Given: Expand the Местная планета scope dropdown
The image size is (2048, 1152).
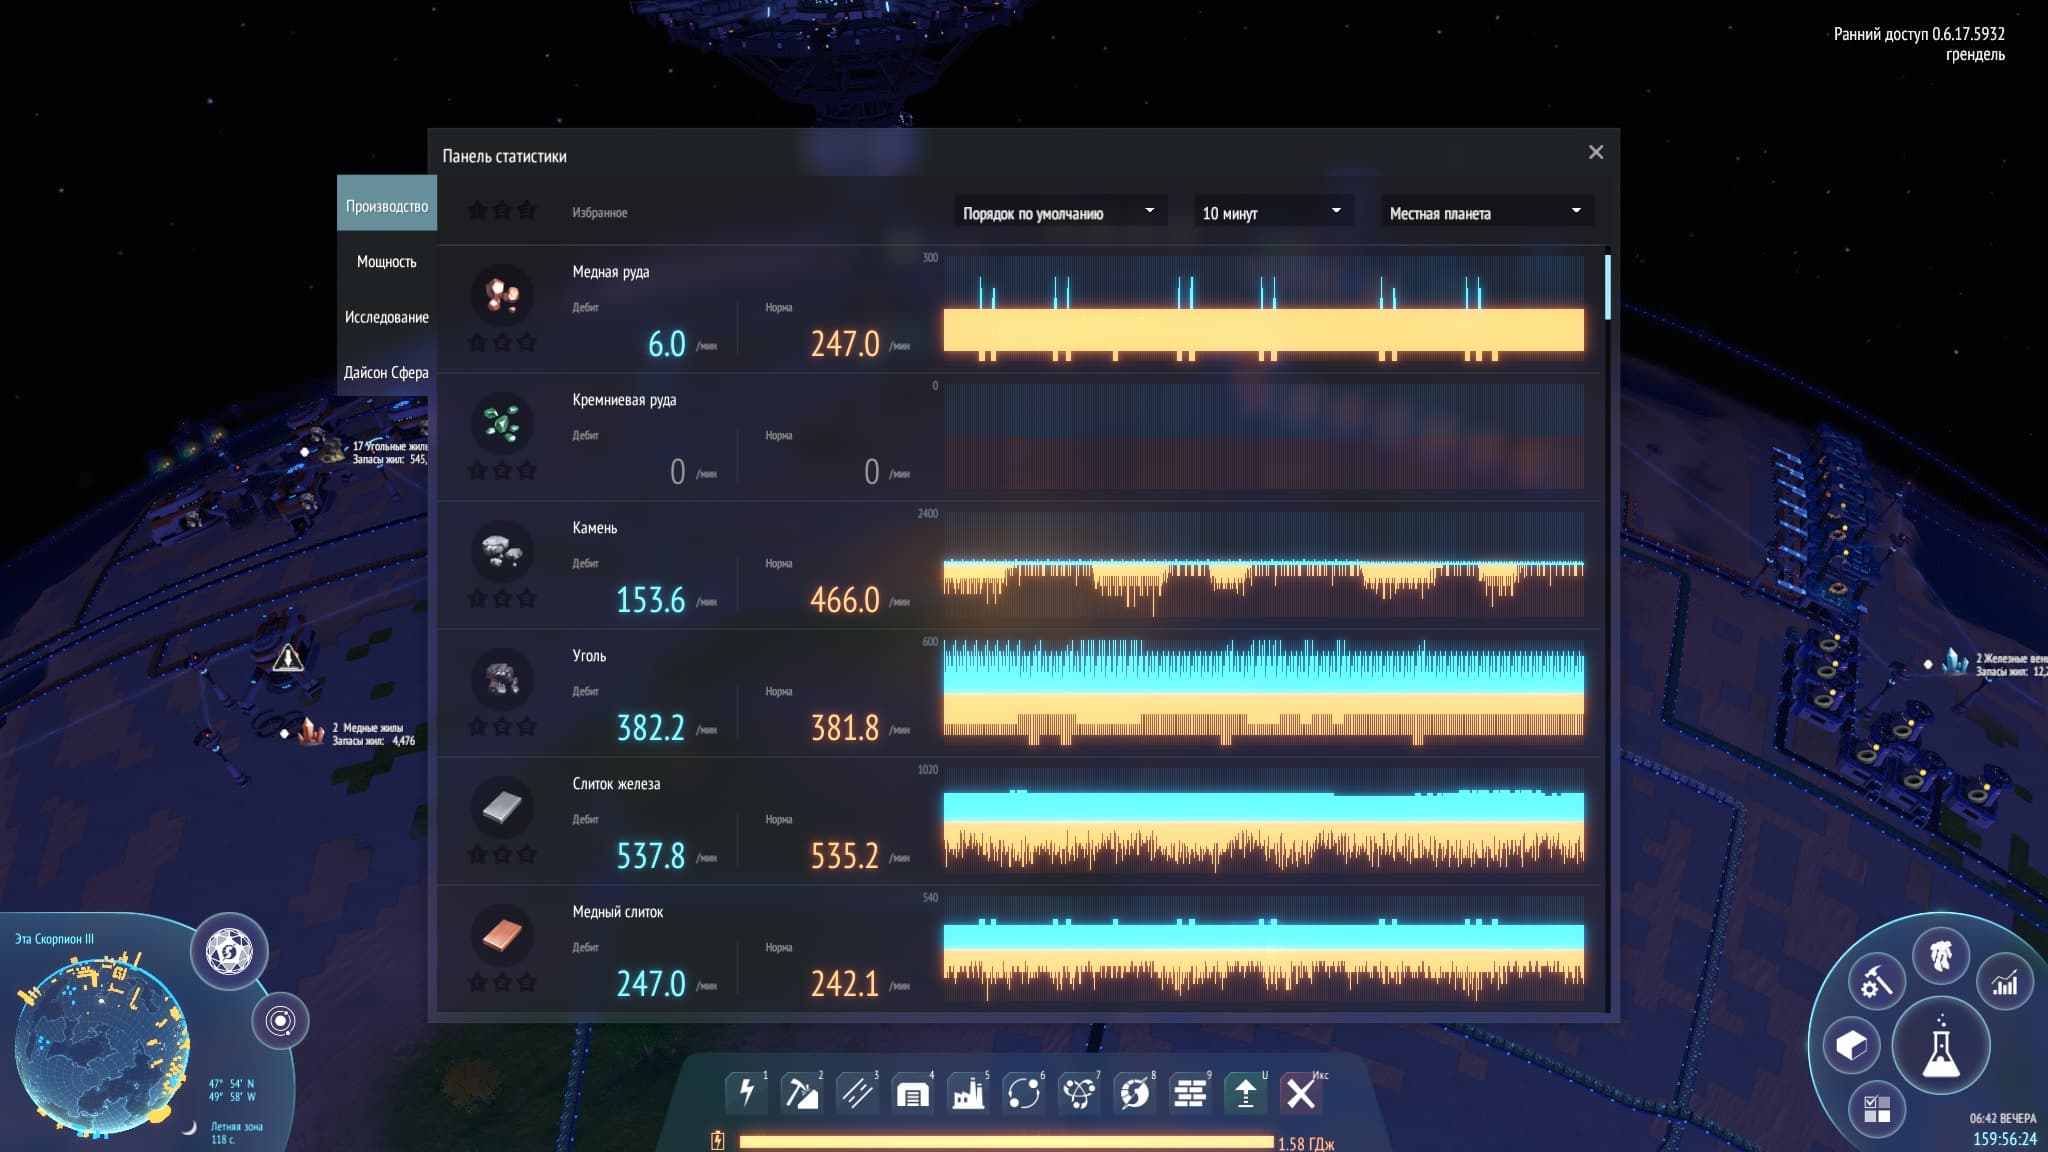Looking at the screenshot, I should 1485,212.
